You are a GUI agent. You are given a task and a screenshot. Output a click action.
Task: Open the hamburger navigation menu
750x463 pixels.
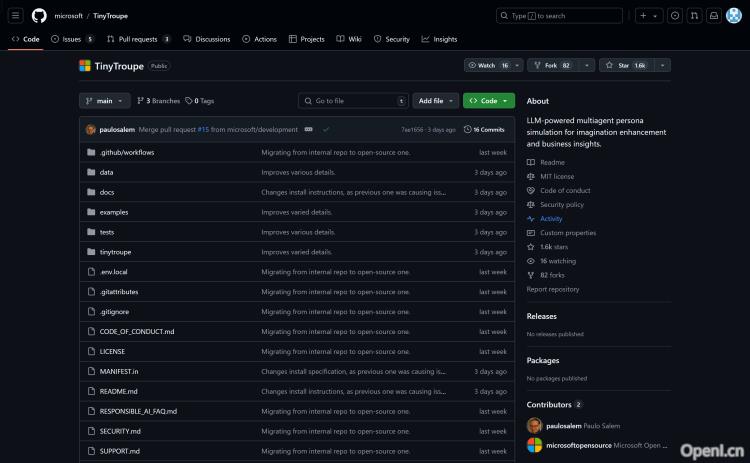point(16,16)
